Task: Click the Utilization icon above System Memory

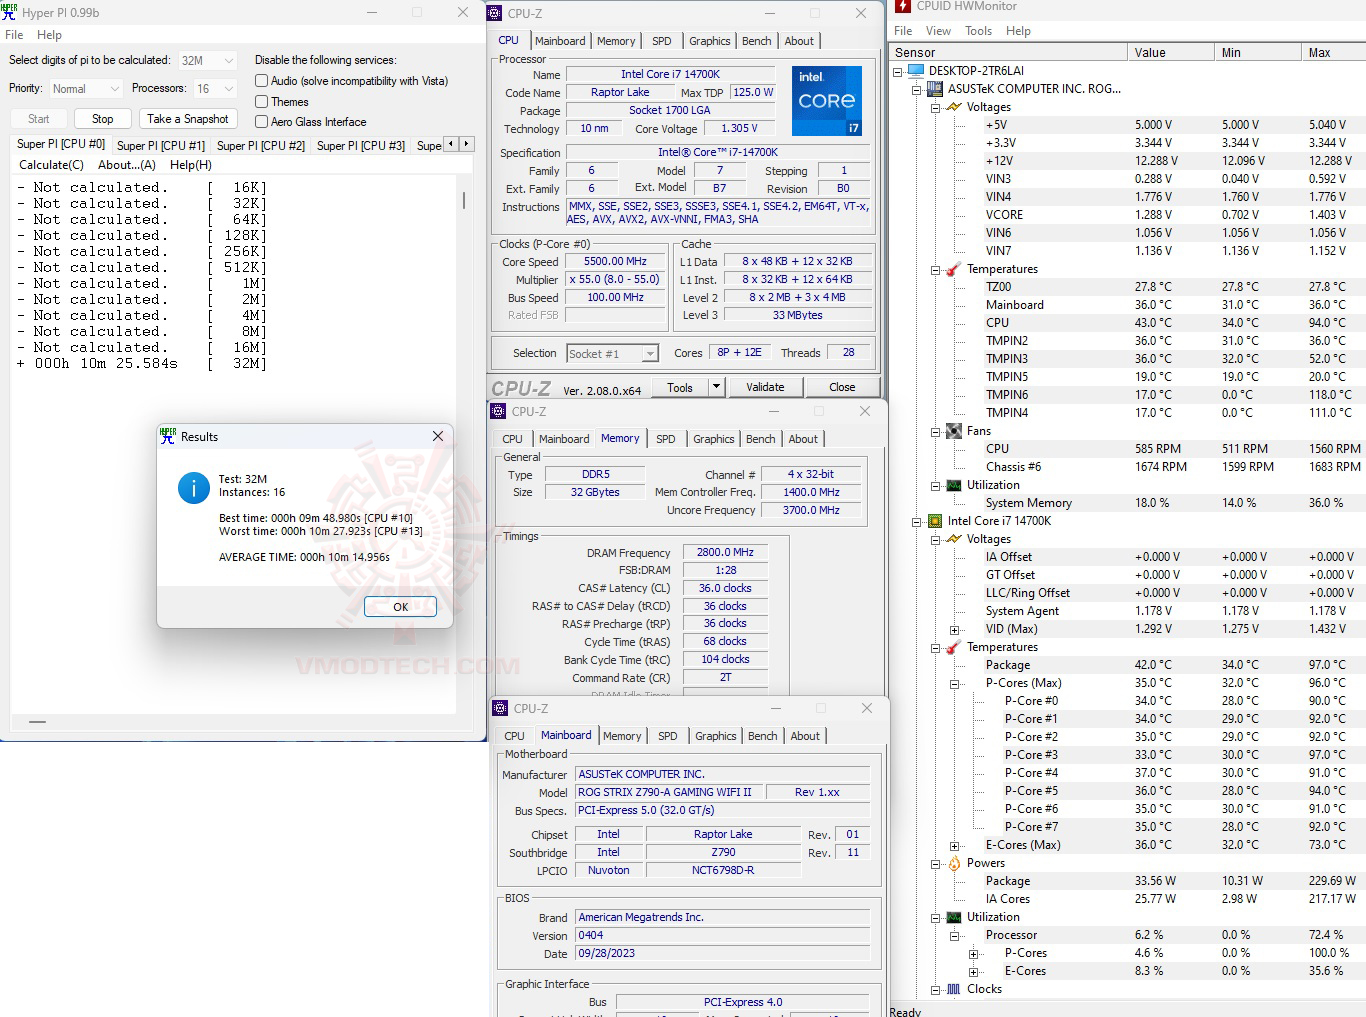Action: point(954,485)
